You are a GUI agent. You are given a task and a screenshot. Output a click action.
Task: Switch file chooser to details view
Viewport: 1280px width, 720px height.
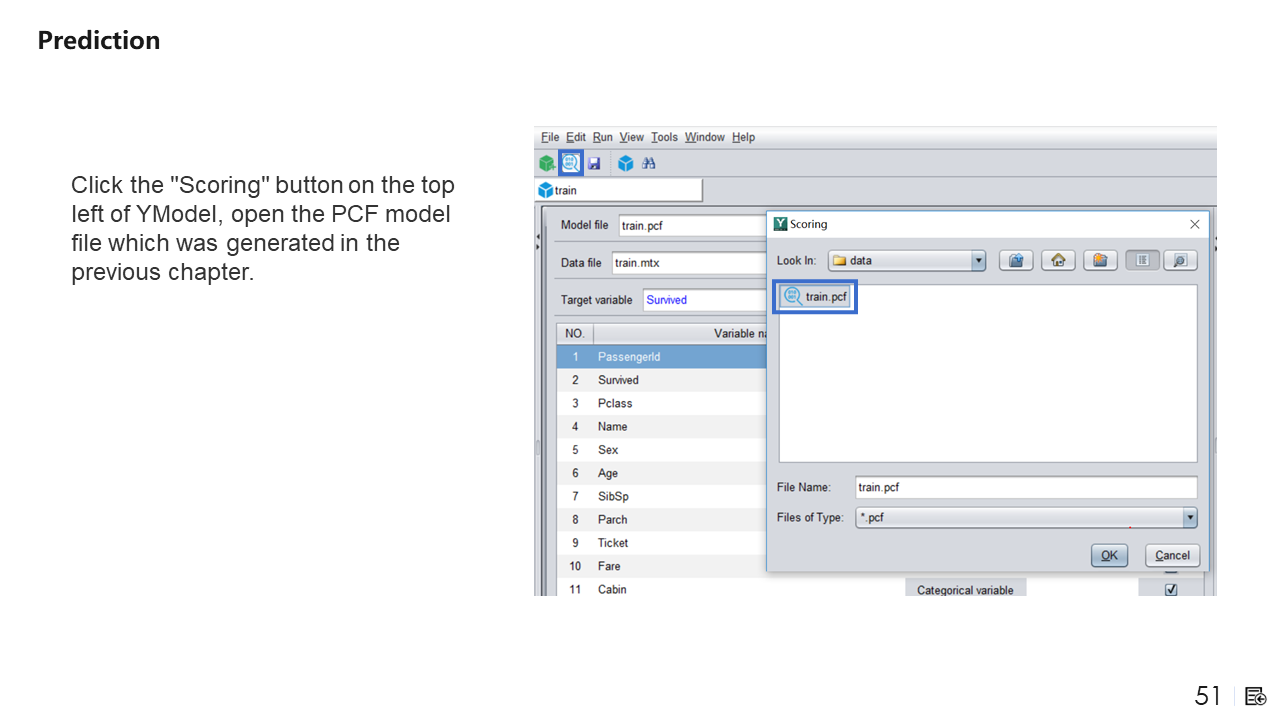point(1180,260)
